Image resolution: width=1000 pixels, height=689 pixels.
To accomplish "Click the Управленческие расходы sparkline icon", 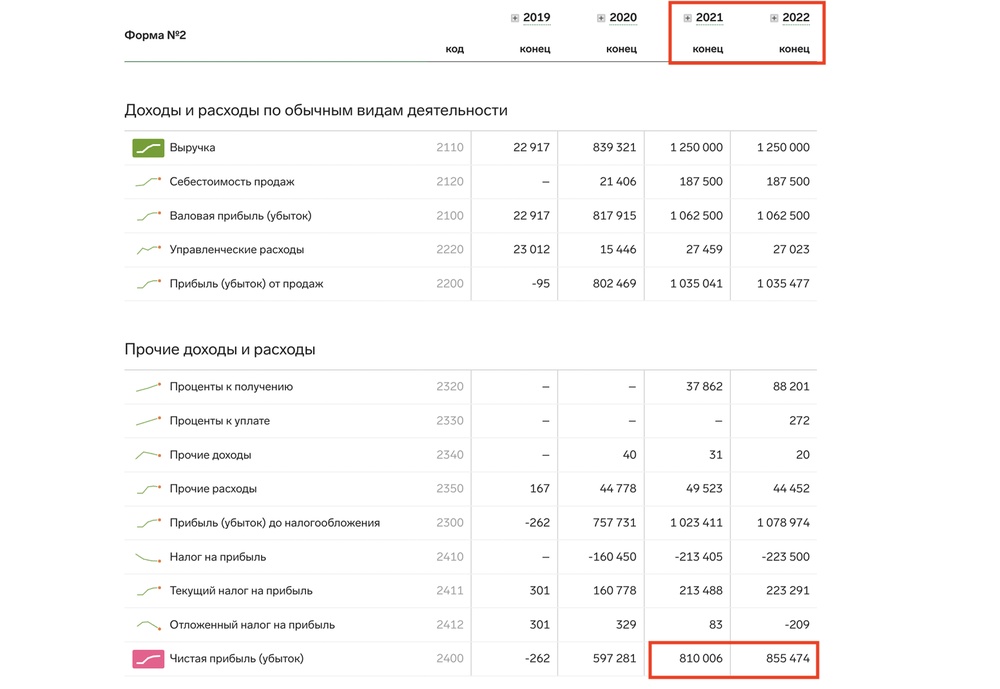I will click(148, 250).
